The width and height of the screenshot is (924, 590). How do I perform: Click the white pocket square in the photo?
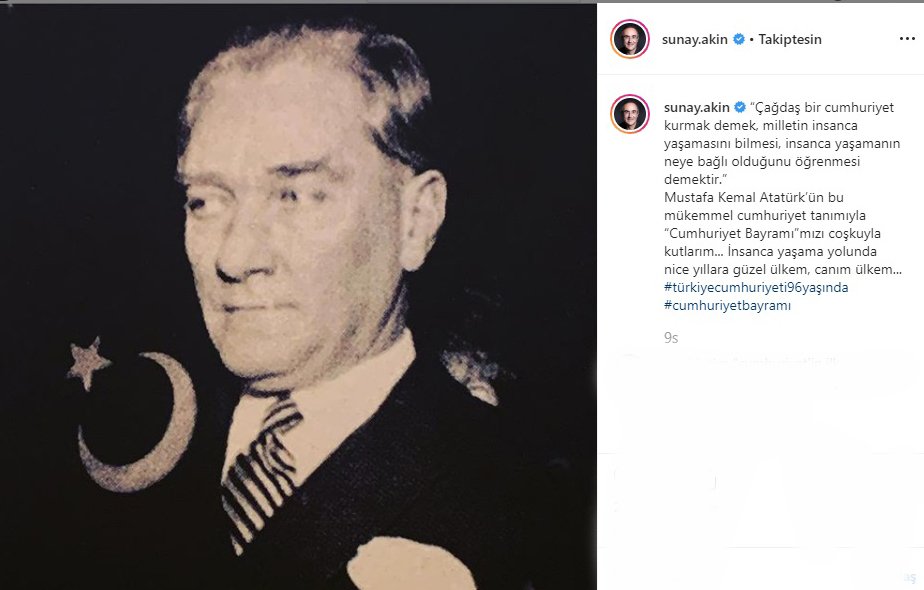(x=408, y=564)
